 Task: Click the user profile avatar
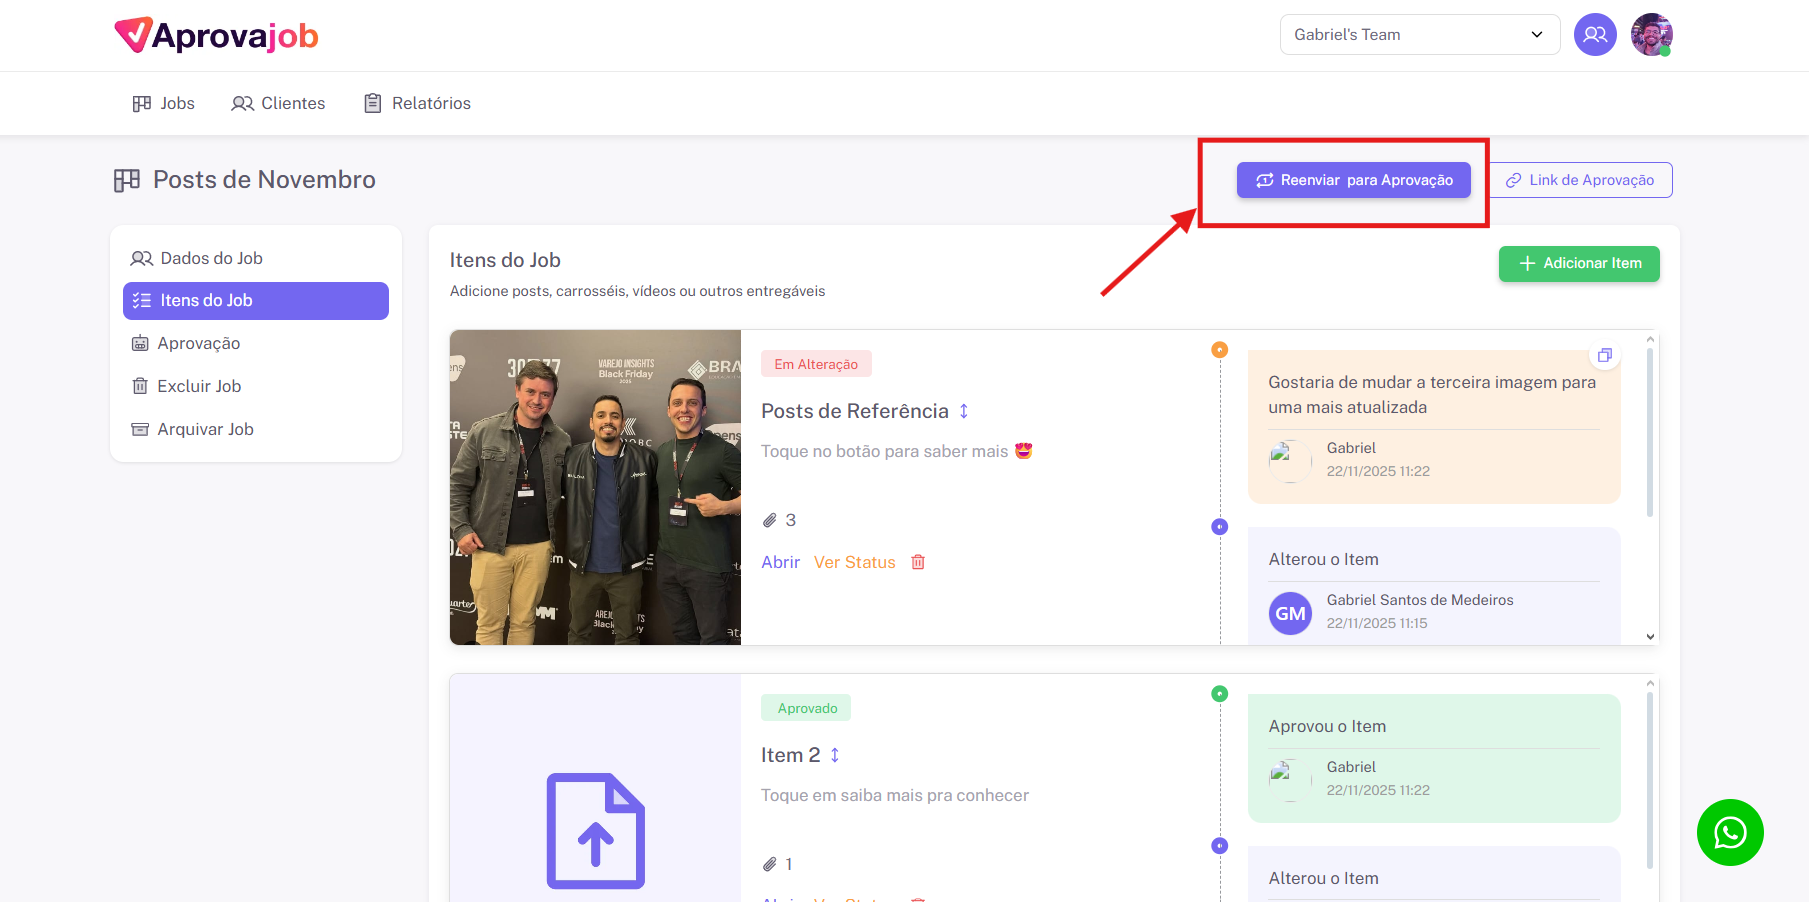coord(1651,35)
